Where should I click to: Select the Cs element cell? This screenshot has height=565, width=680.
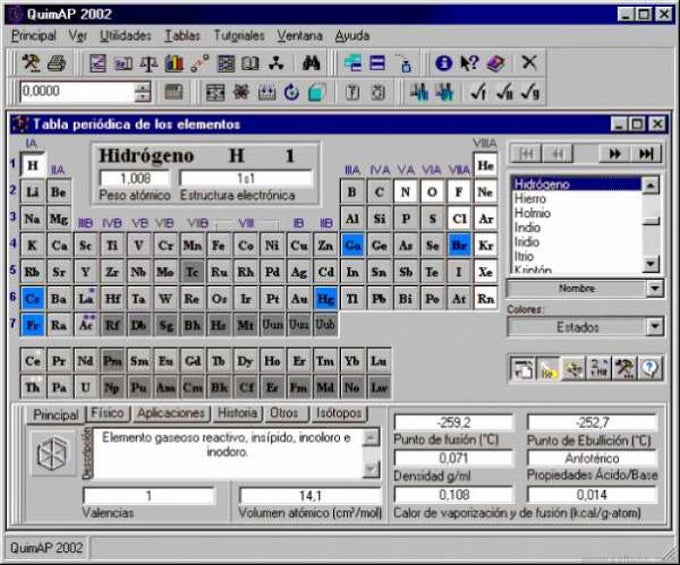tap(32, 299)
